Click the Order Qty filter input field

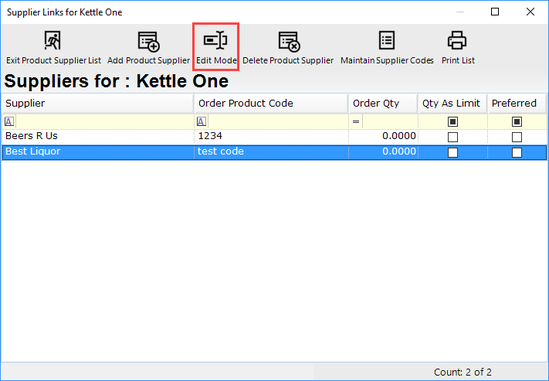[390, 122]
